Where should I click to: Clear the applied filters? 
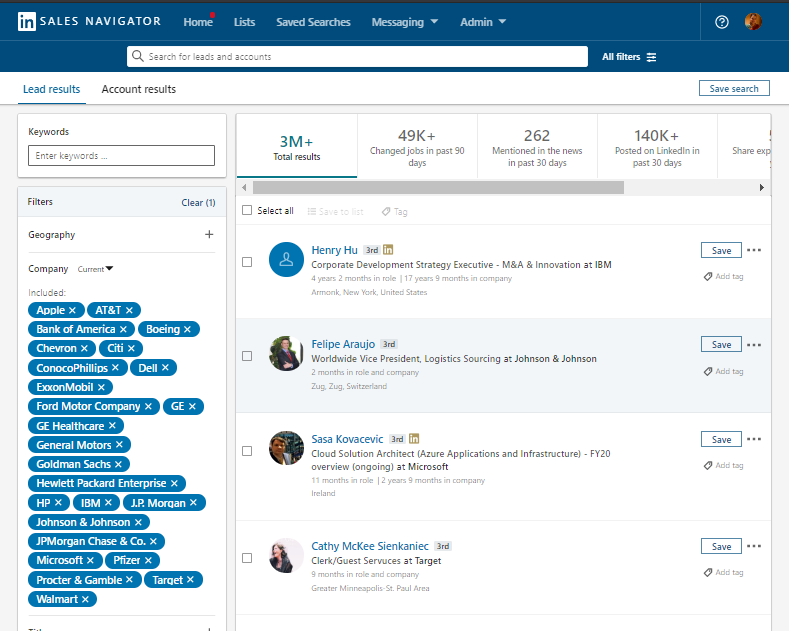coord(198,202)
